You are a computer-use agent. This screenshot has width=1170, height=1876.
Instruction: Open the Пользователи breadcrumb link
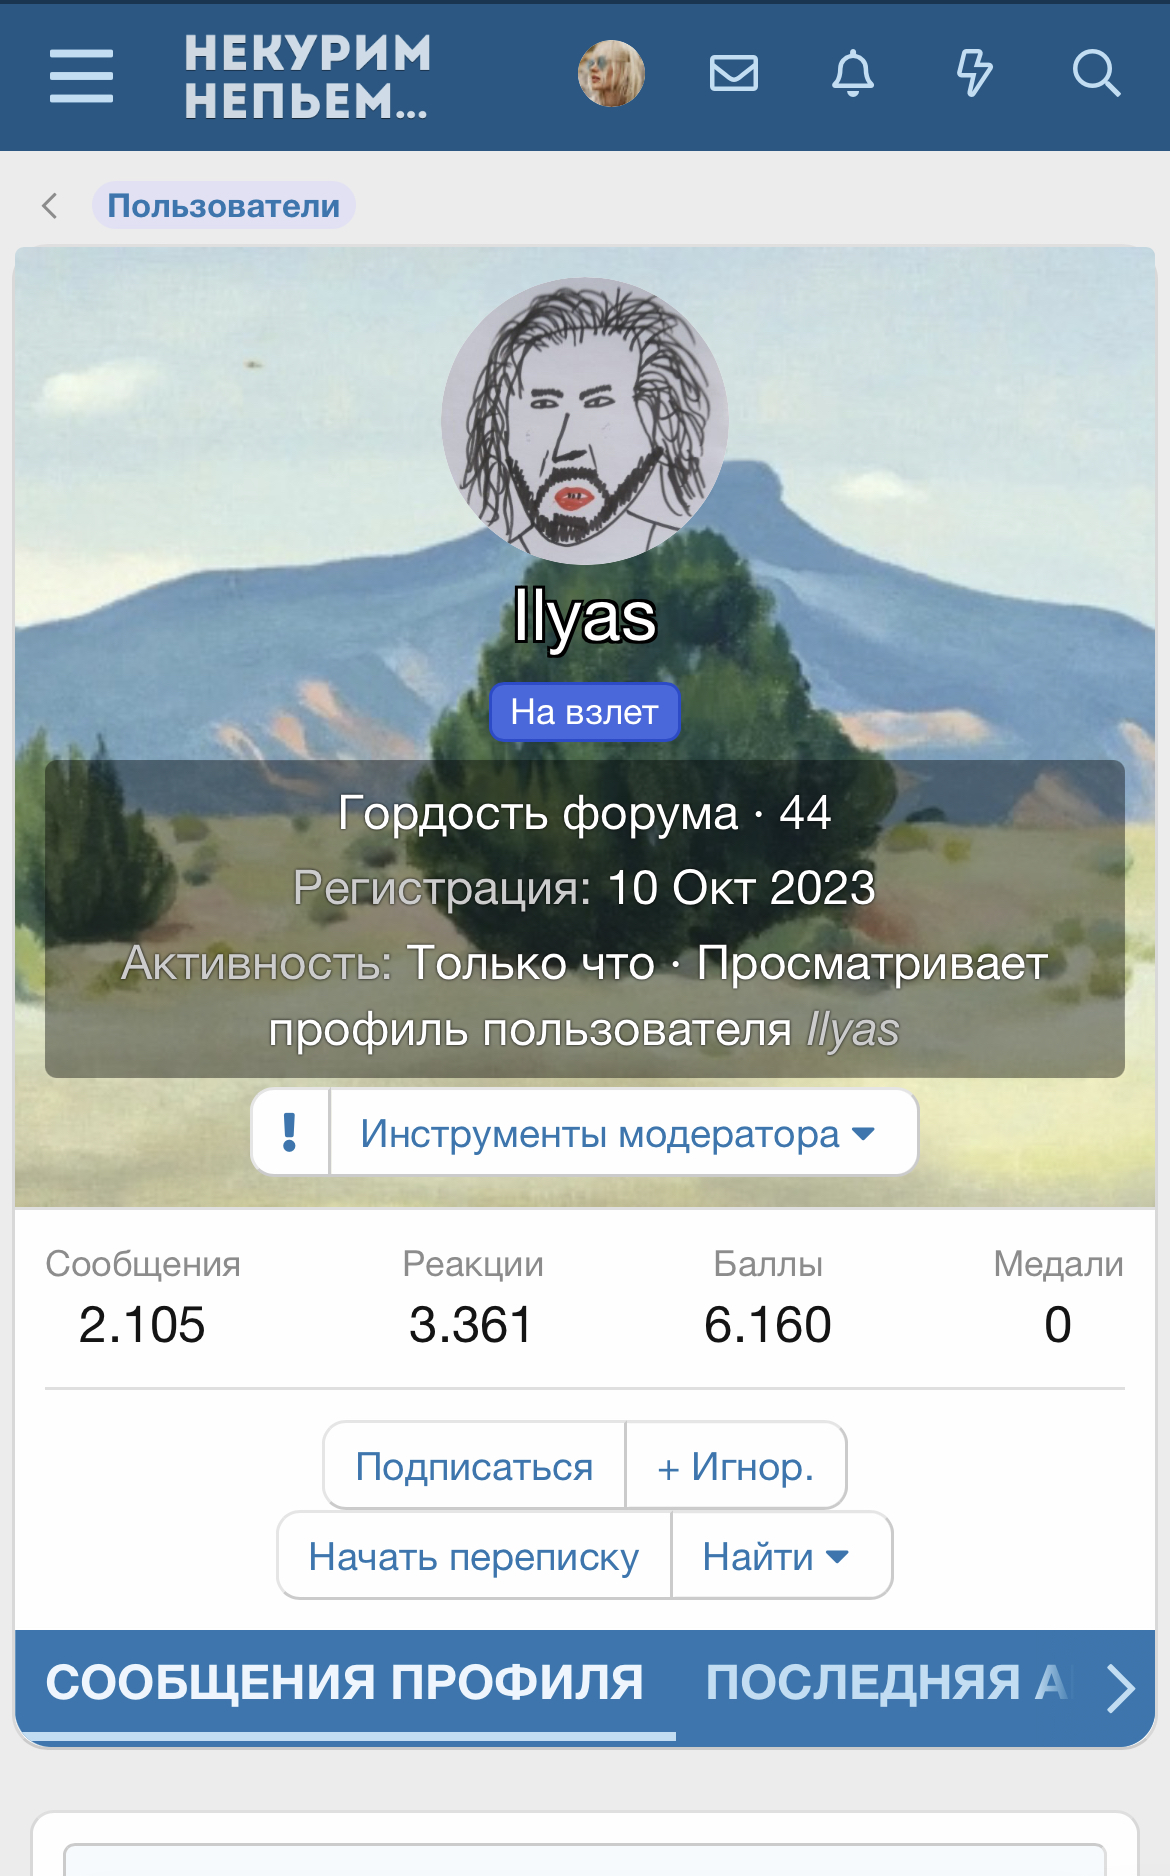point(224,206)
